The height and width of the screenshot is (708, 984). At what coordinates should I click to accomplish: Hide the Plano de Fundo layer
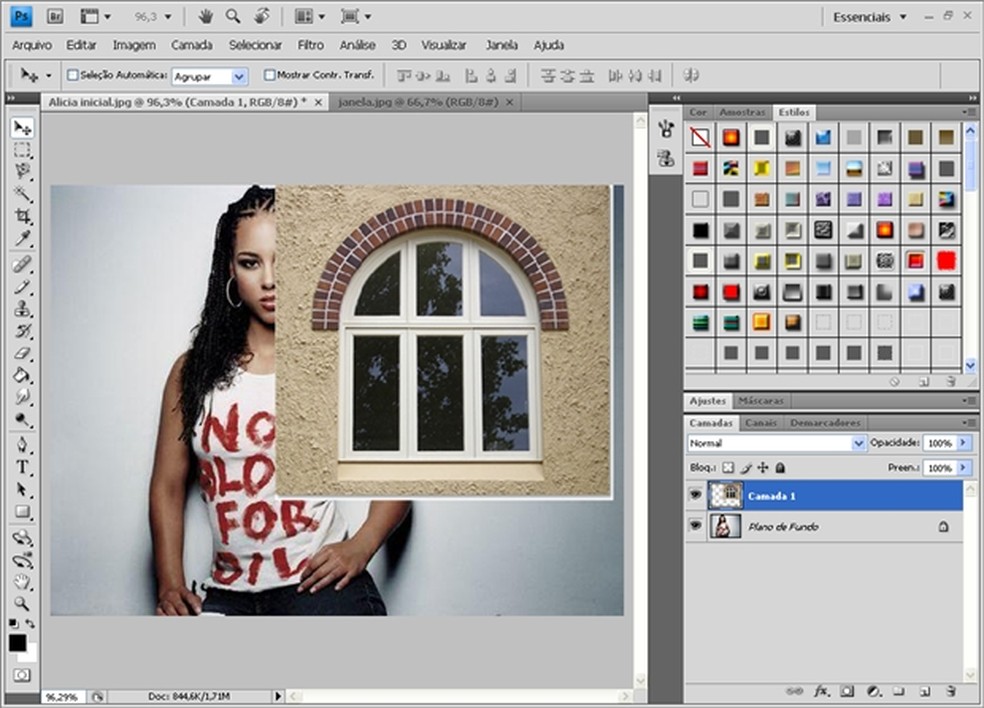(694, 527)
